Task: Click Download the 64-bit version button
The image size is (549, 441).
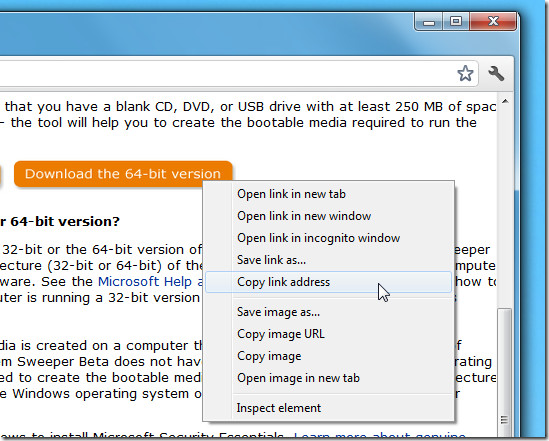Action: [x=123, y=174]
